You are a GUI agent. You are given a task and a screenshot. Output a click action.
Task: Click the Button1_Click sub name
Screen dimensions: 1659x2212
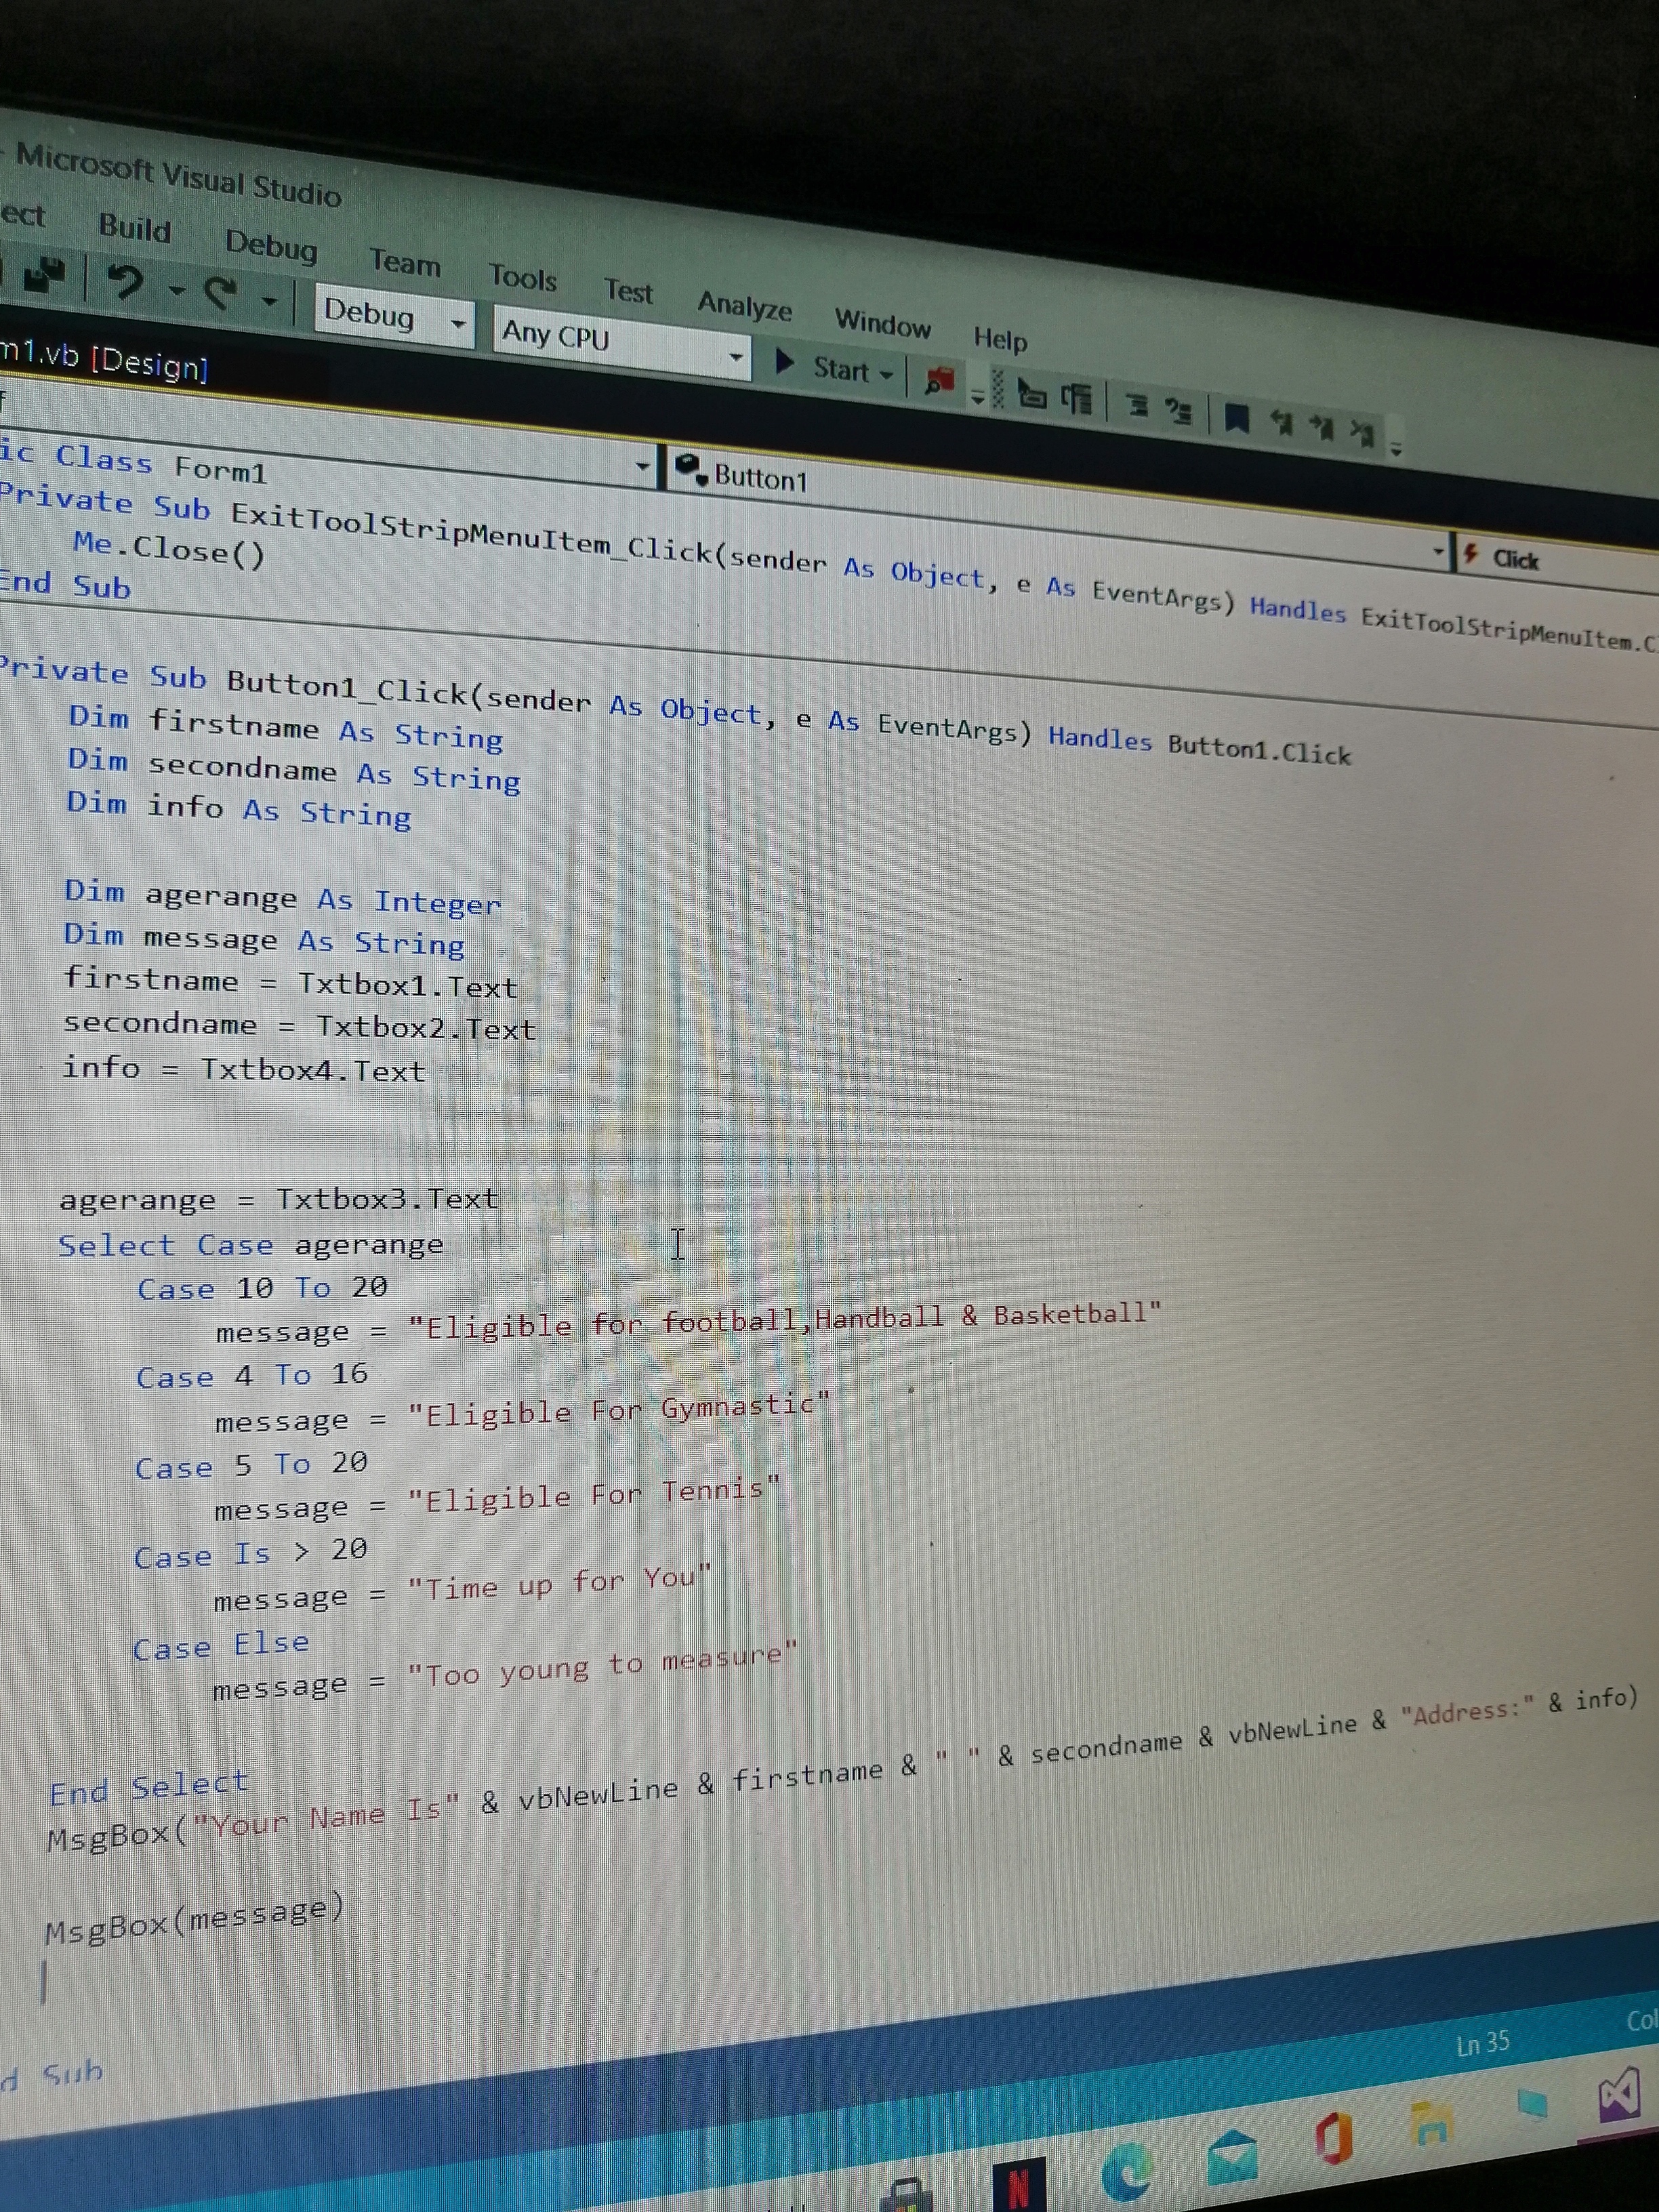tap(346, 687)
